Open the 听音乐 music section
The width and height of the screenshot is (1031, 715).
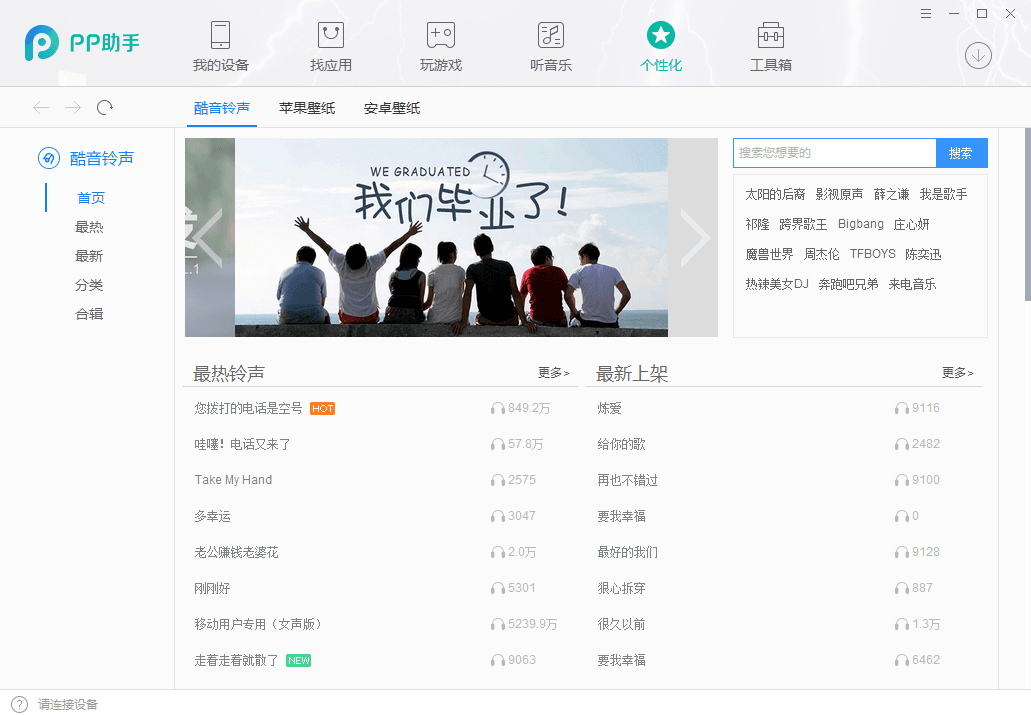tap(551, 46)
